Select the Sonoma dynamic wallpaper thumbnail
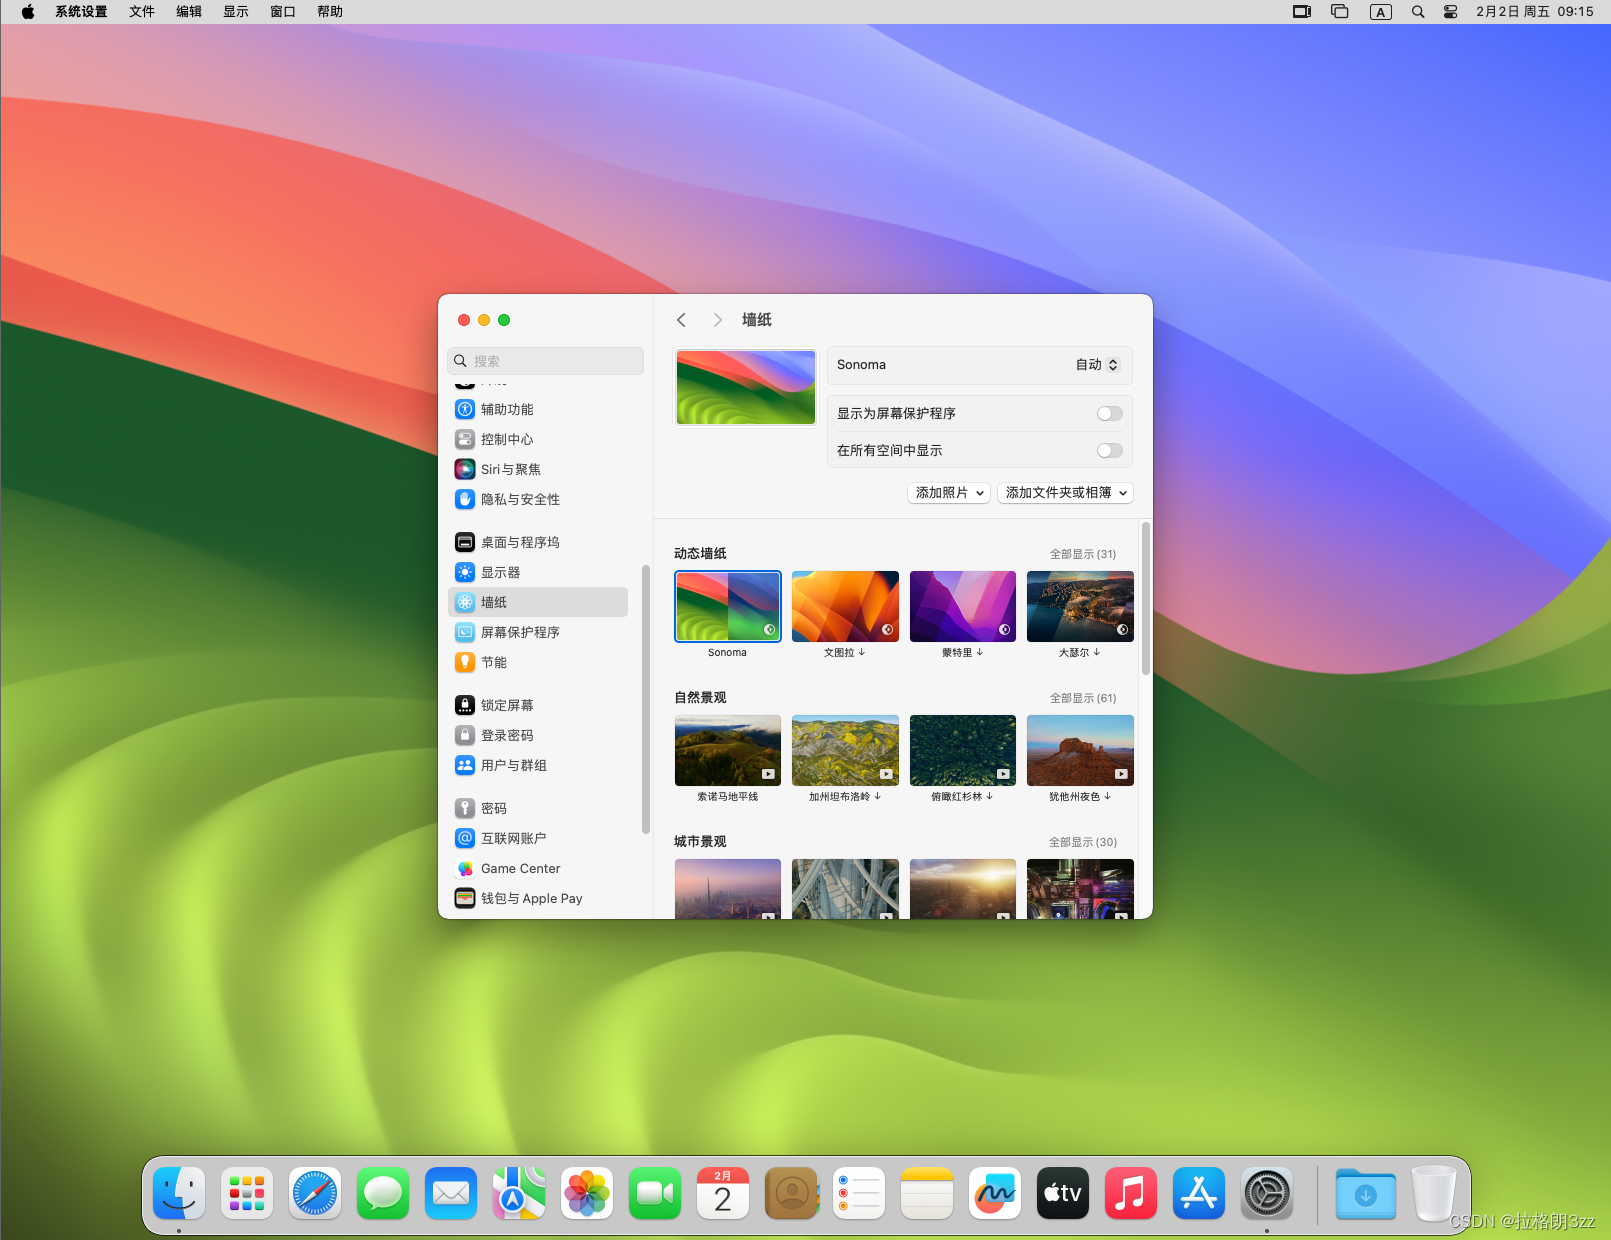The image size is (1611, 1240). 728,606
